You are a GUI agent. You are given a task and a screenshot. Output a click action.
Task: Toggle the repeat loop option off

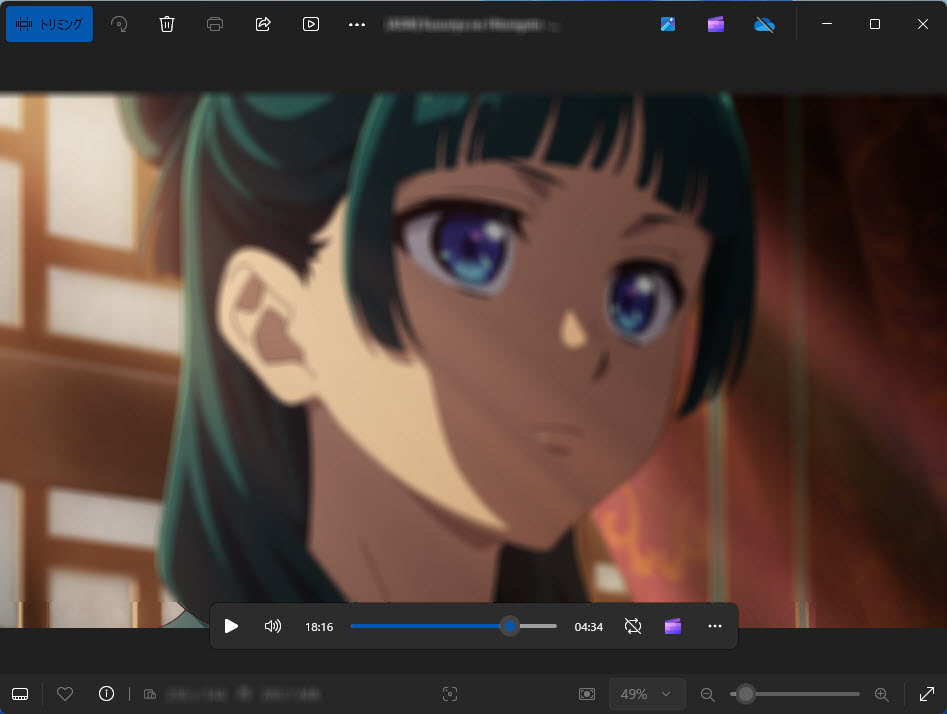tap(632, 626)
